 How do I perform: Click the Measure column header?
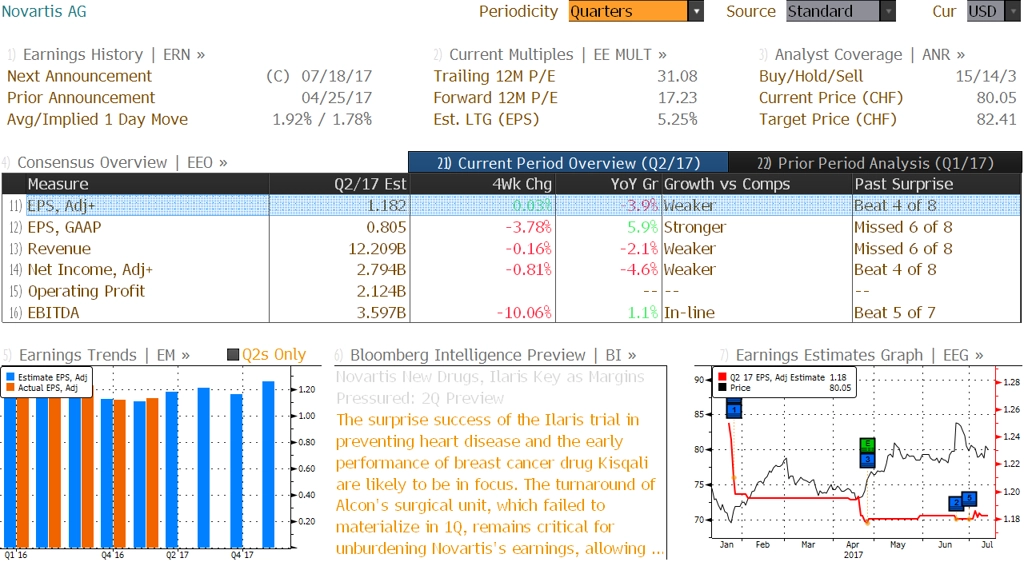[x=147, y=184]
